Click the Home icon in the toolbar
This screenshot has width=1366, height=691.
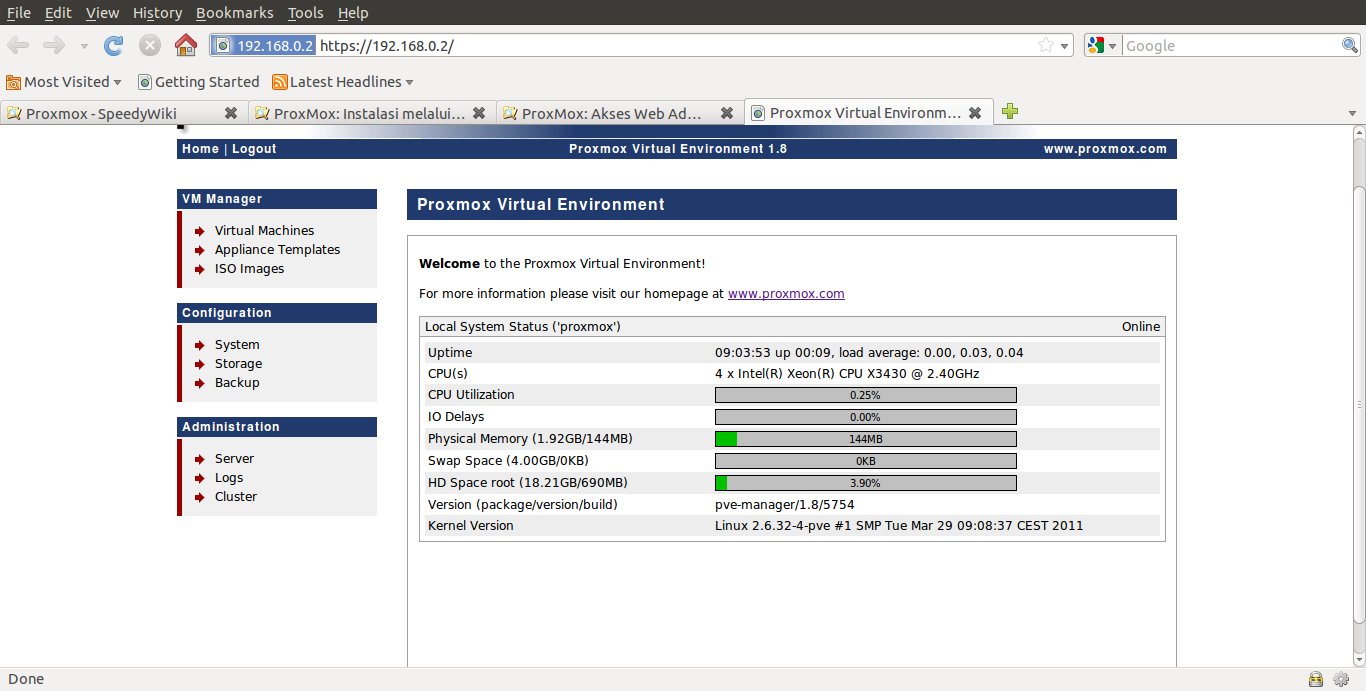pyautogui.click(x=185, y=45)
